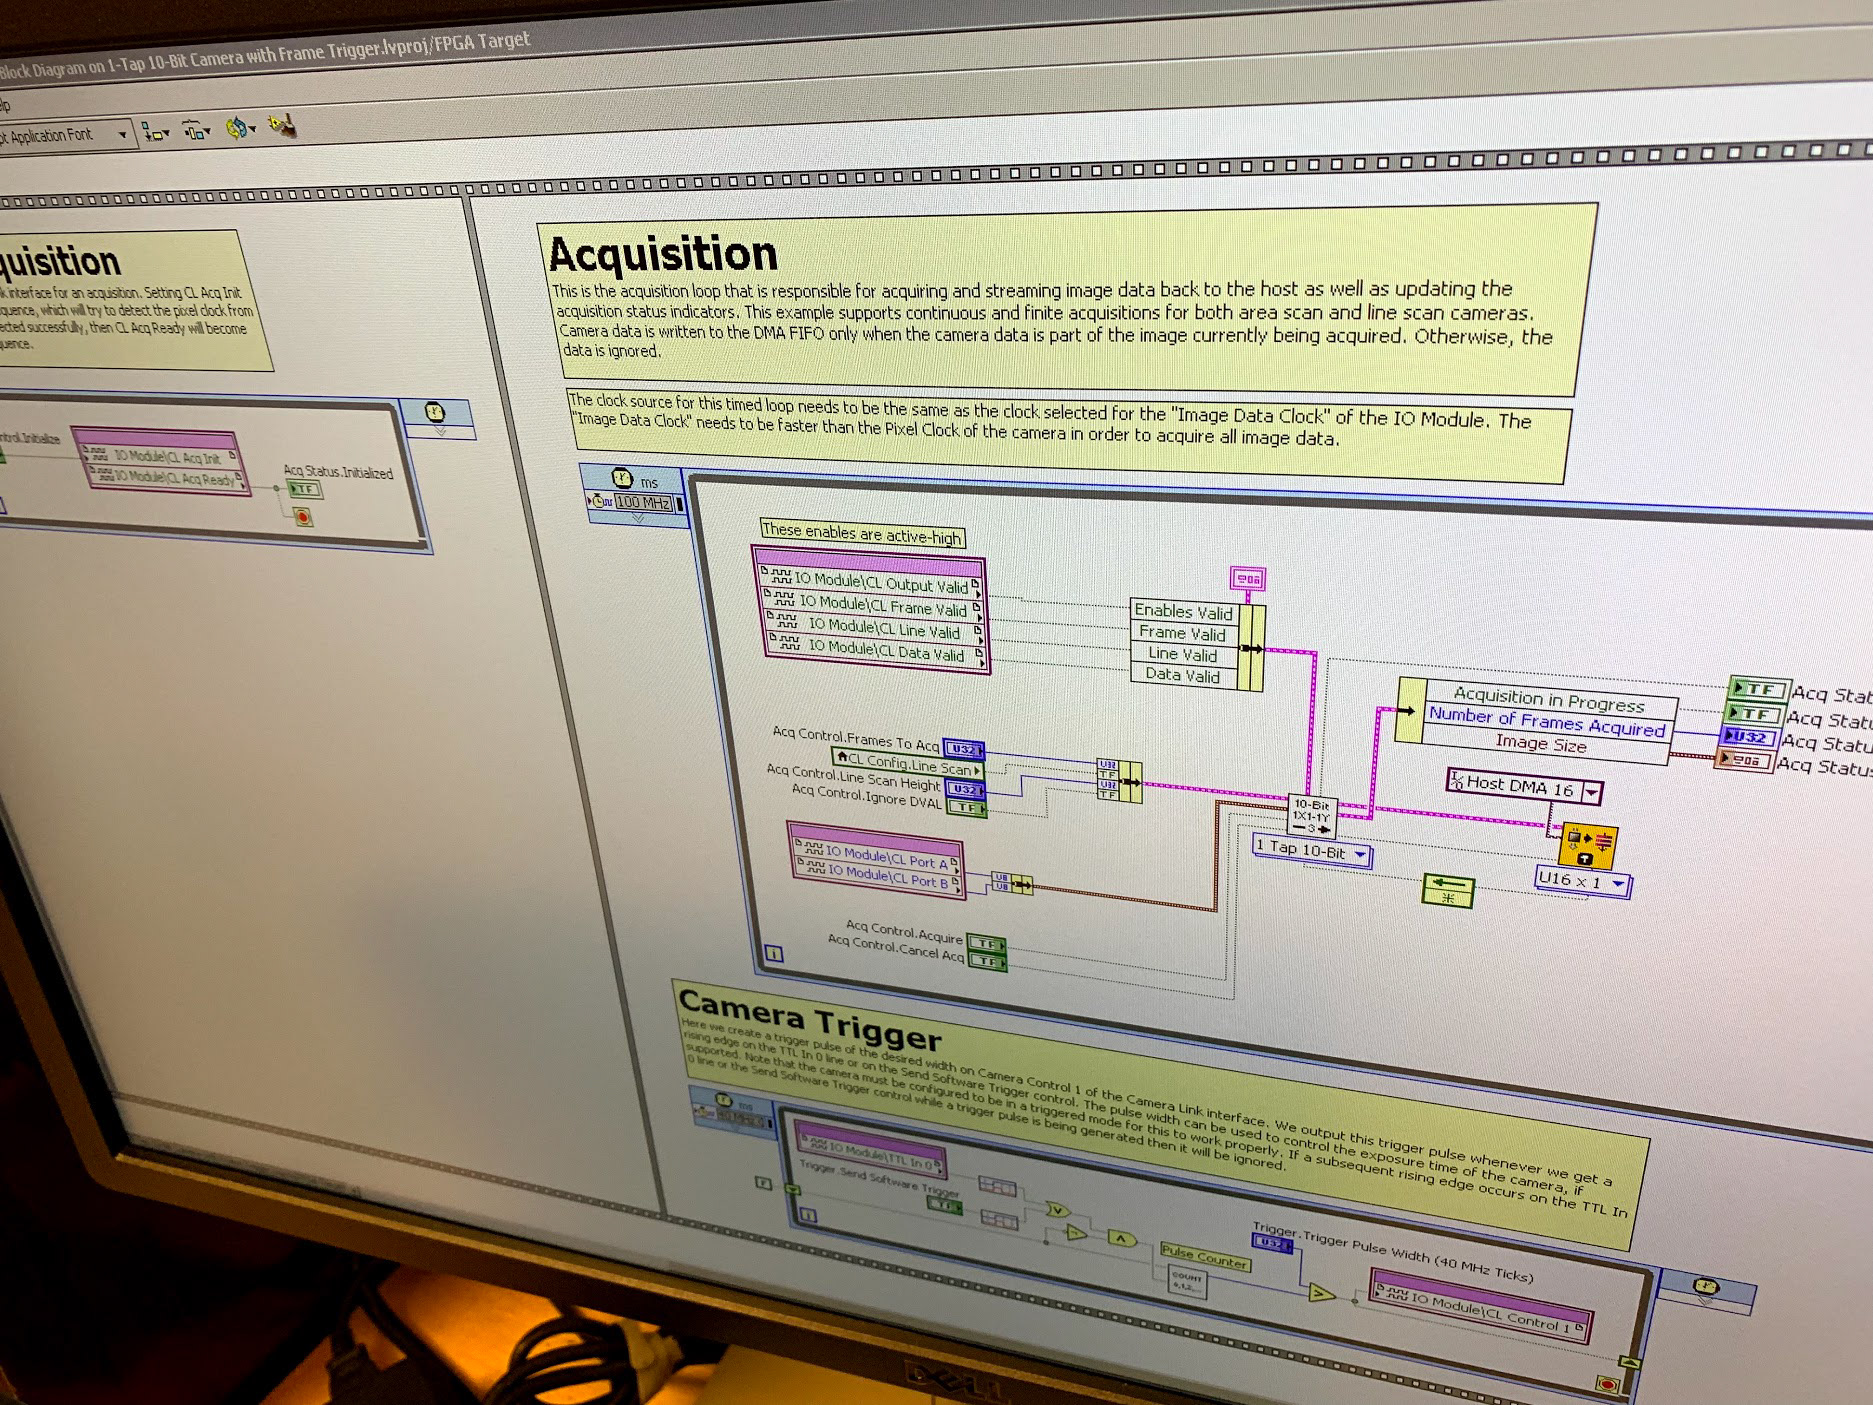Viewport: 1873px width, 1405px height.
Task: Click the Camera Trigger loop iteration terminal
Action: [809, 1216]
